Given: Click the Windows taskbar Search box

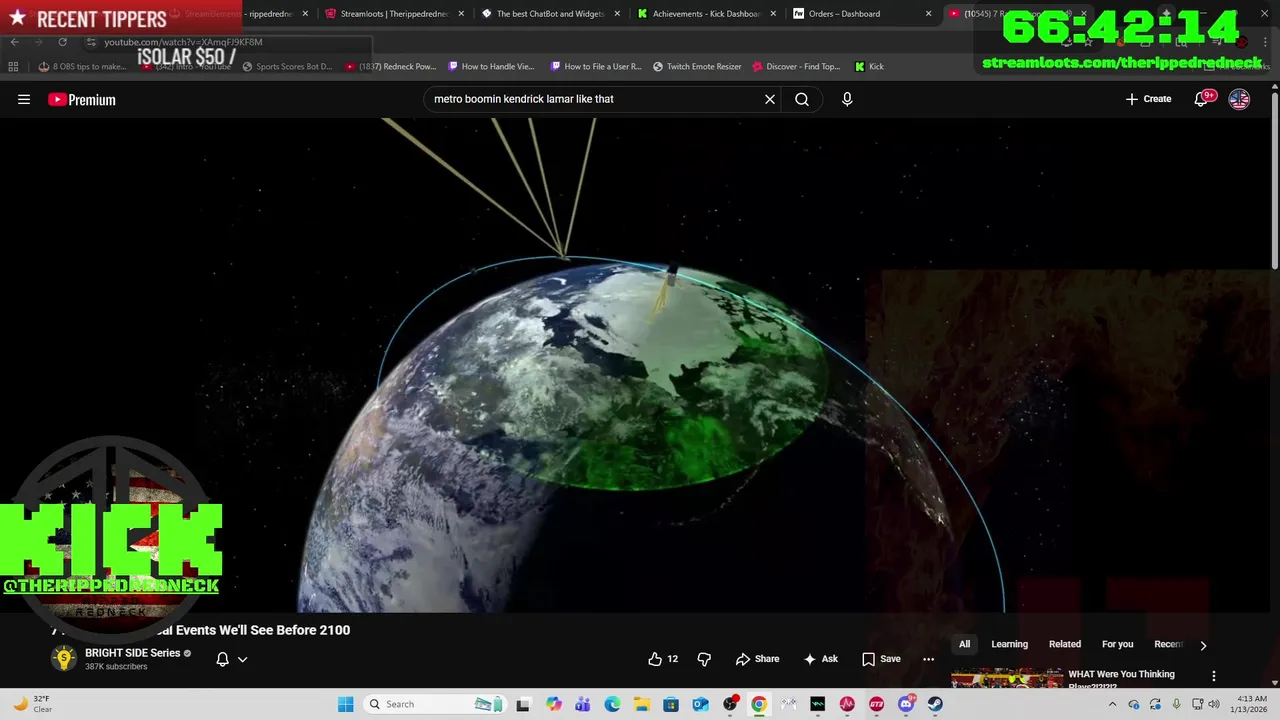Looking at the screenshot, I should [435, 704].
